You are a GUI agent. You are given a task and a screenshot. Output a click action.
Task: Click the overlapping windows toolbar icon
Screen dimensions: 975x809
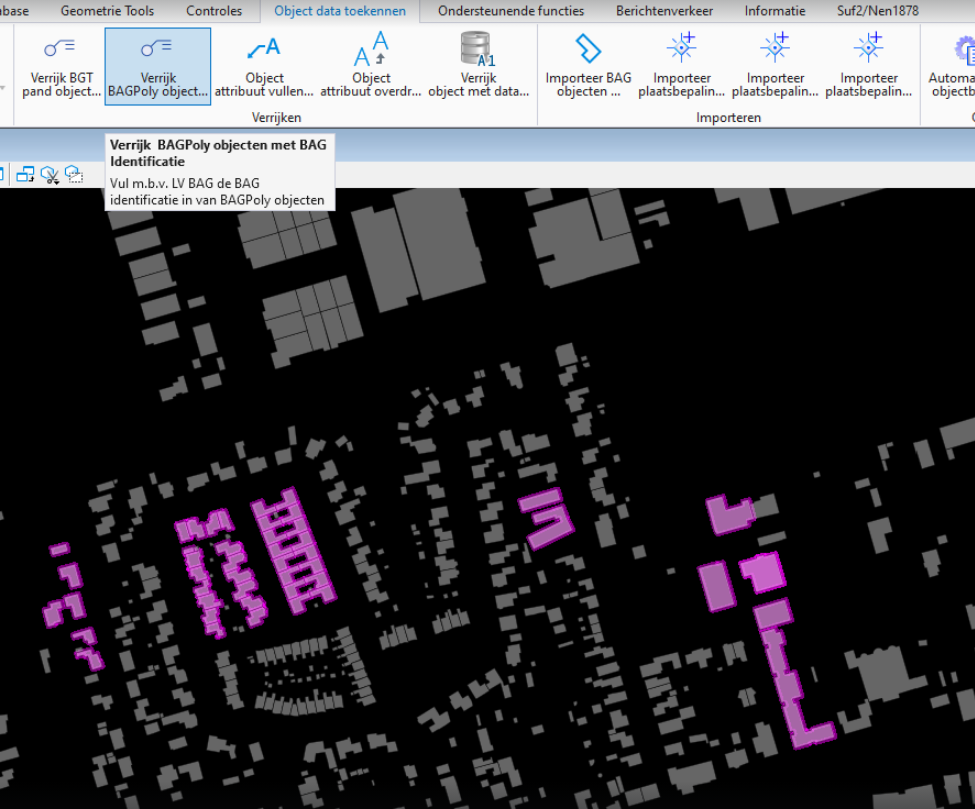click(x=25, y=175)
